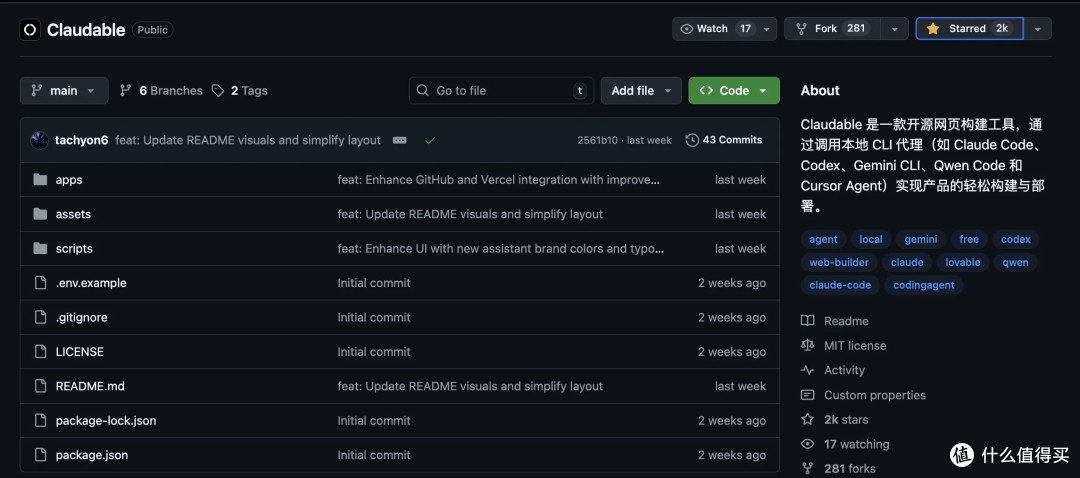The height and width of the screenshot is (478, 1080).
Task: Open the MIT license sidebar link
Action: point(844,346)
